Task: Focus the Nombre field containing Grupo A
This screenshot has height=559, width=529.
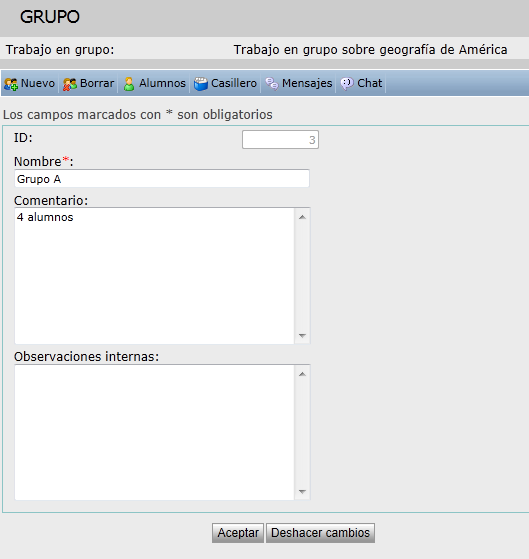Action: click(162, 178)
